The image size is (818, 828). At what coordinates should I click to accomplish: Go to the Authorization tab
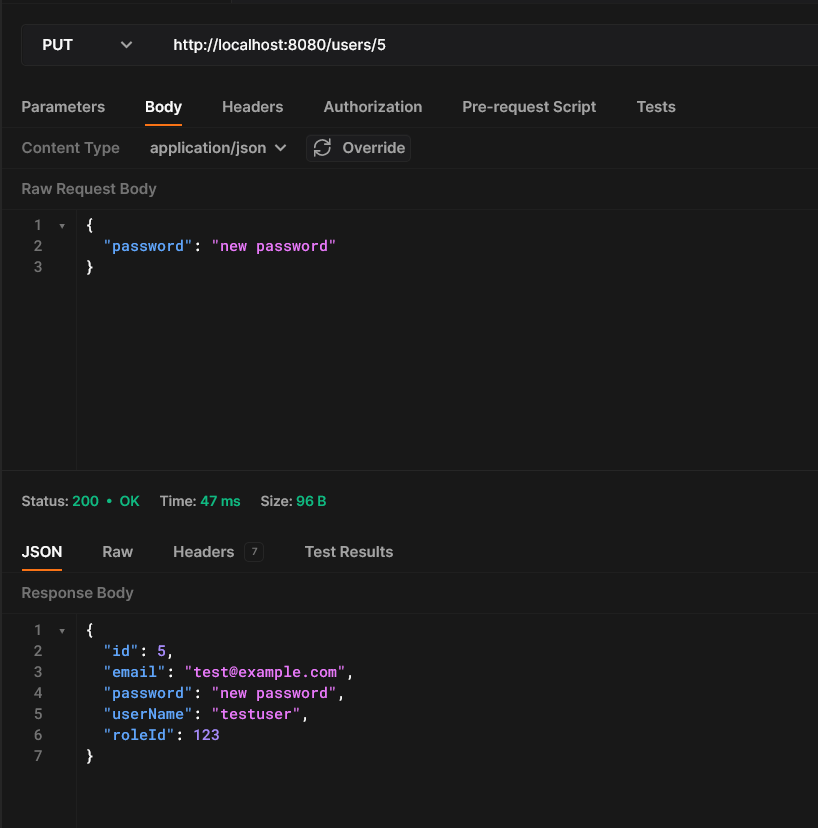(x=372, y=107)
